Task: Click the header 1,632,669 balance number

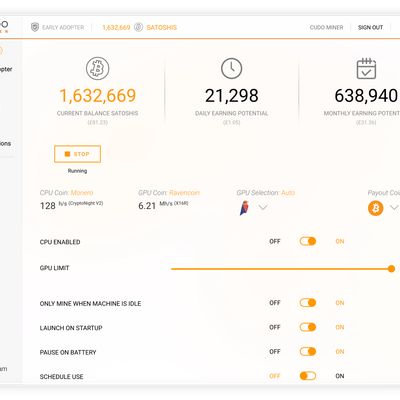Action: click(x=116, y=27)
